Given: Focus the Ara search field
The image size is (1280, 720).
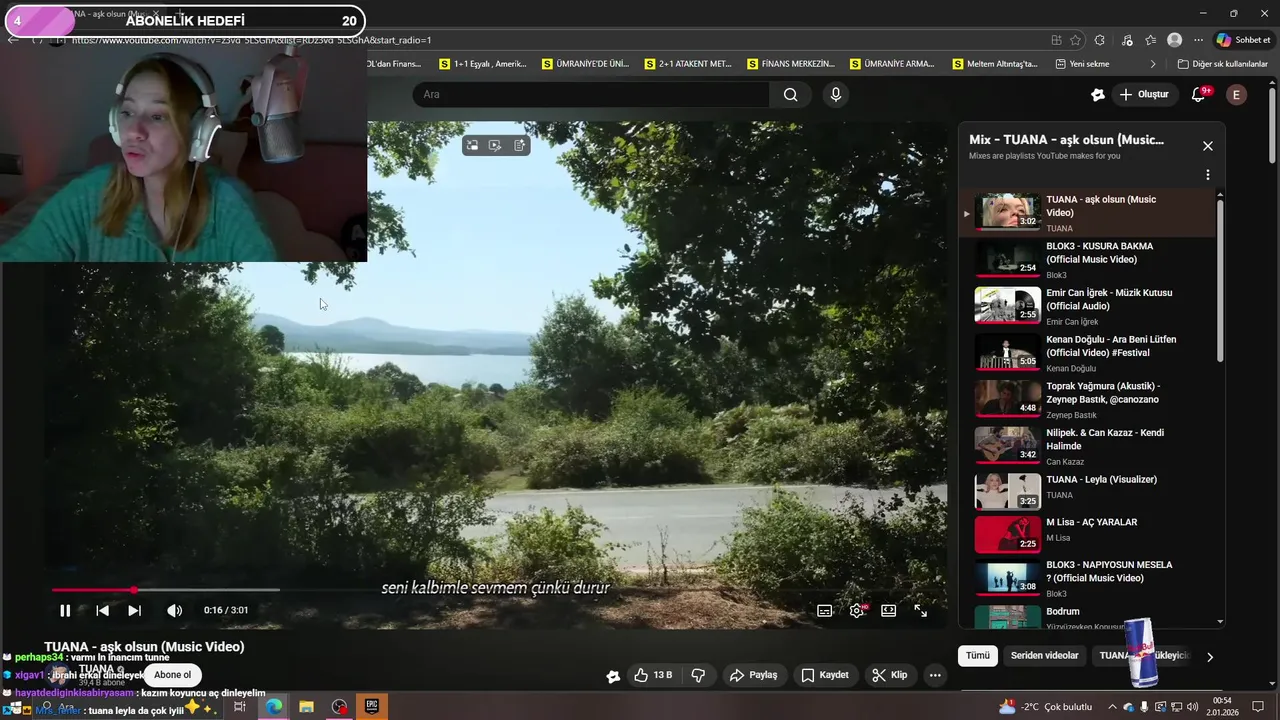Looking at the screenshot, I should point(590,94).
